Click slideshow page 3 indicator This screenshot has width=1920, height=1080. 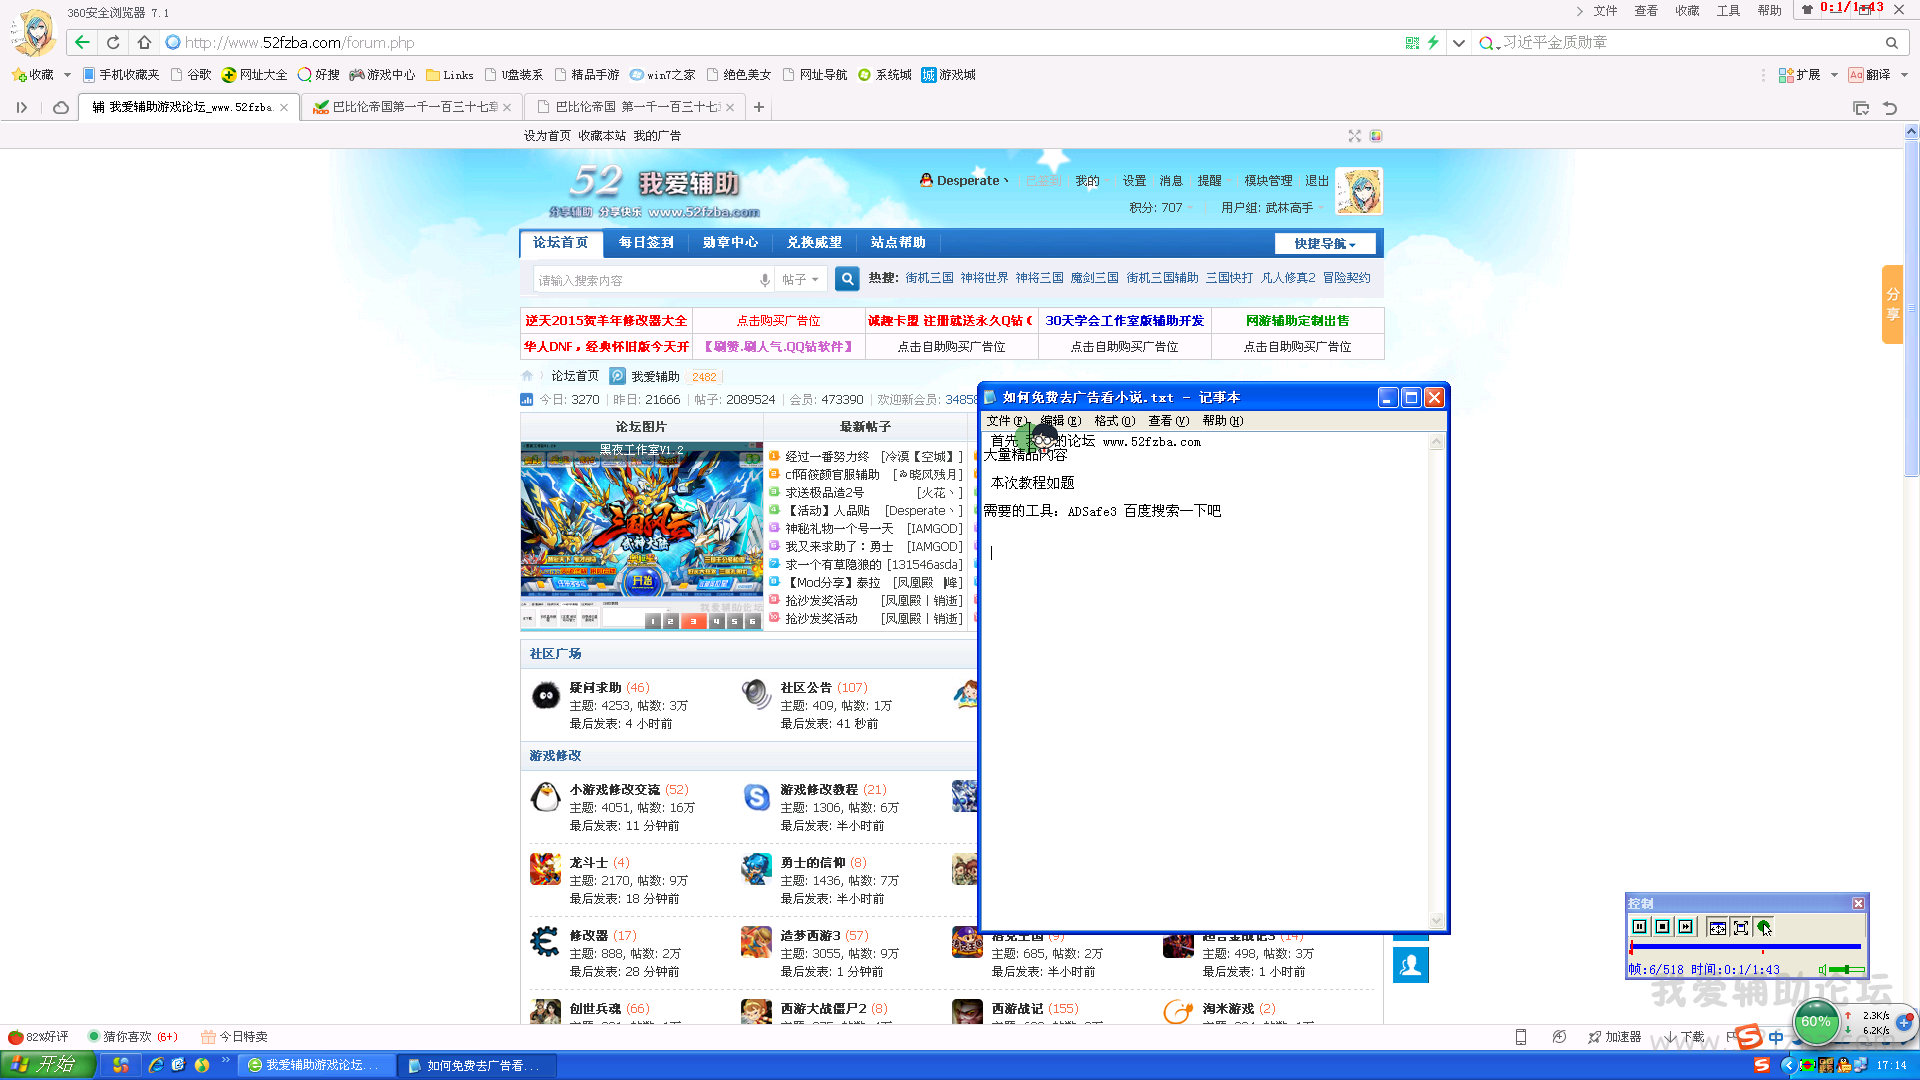(693, 621)
